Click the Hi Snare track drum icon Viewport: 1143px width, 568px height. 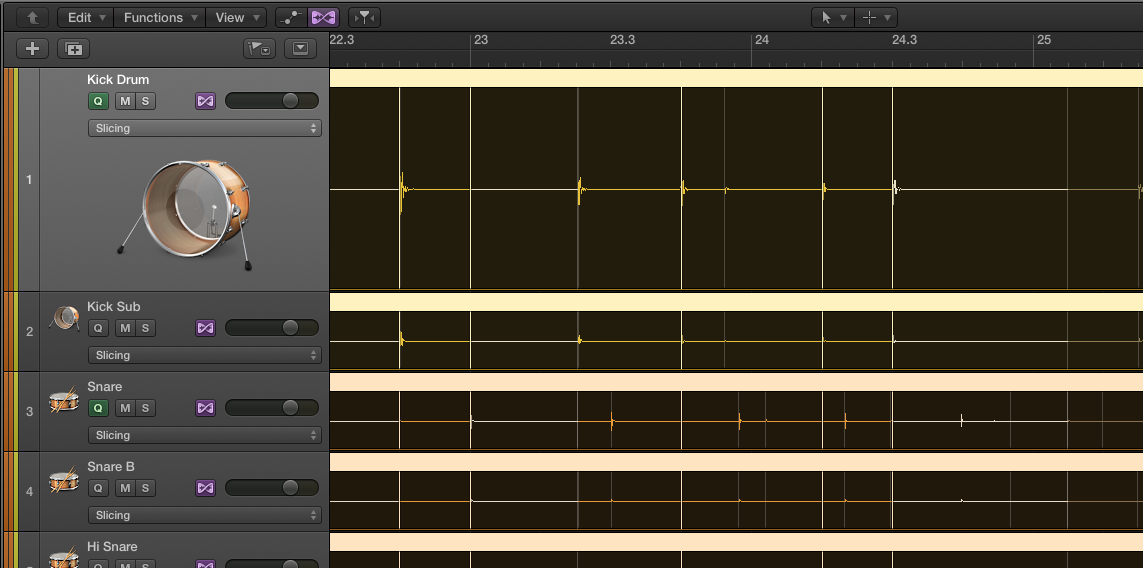coord(64,558)
